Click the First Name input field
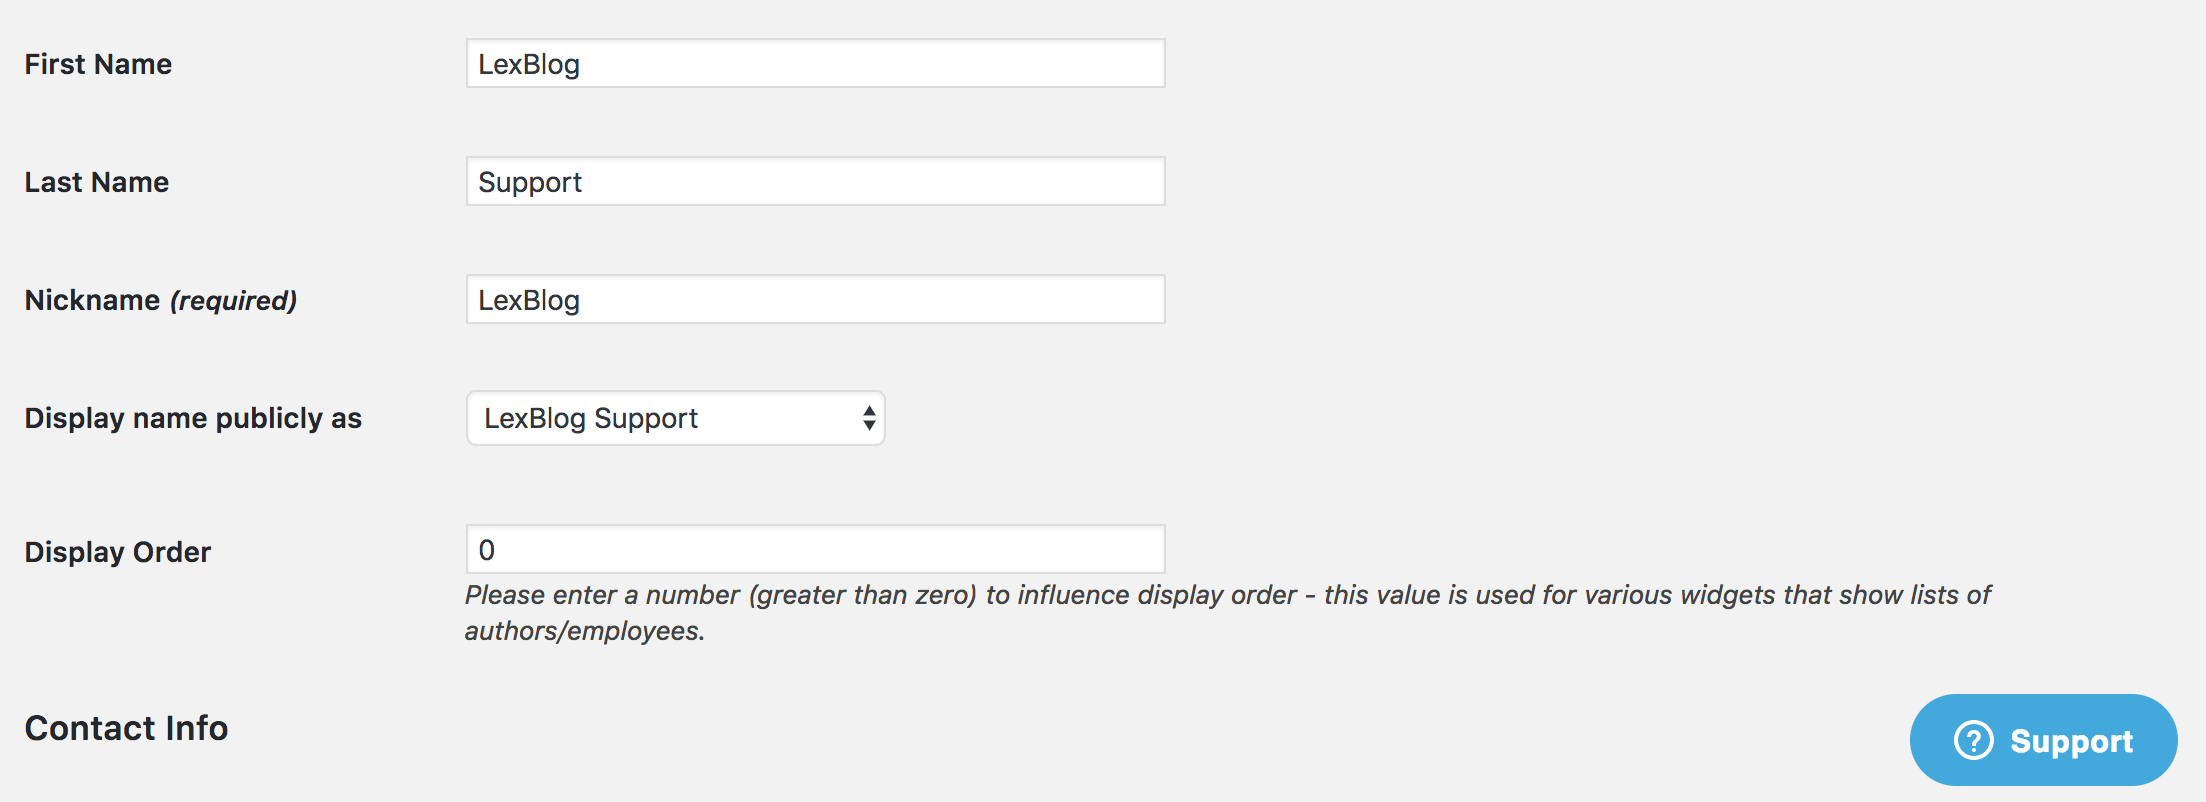 (x=815, y=63)
